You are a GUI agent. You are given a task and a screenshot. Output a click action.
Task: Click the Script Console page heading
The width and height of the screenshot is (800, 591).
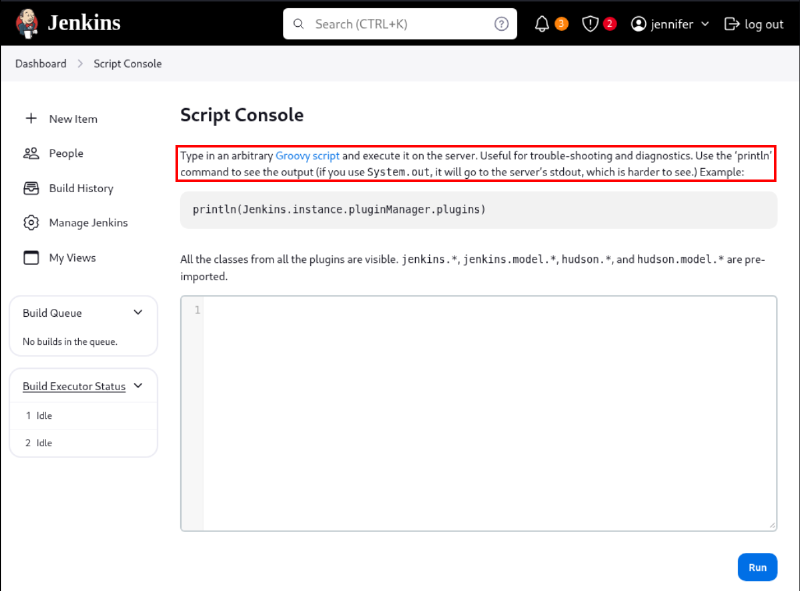click(242, 115)
